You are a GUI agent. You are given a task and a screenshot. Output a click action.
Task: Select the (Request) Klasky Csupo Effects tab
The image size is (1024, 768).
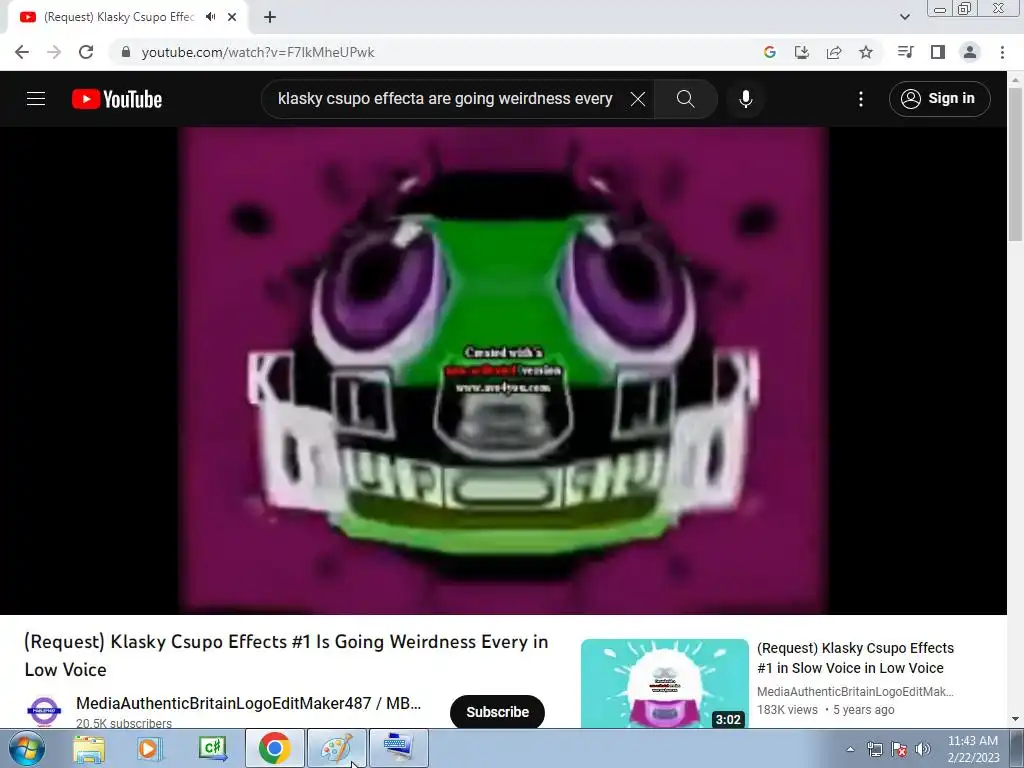(x=119, y=17)
